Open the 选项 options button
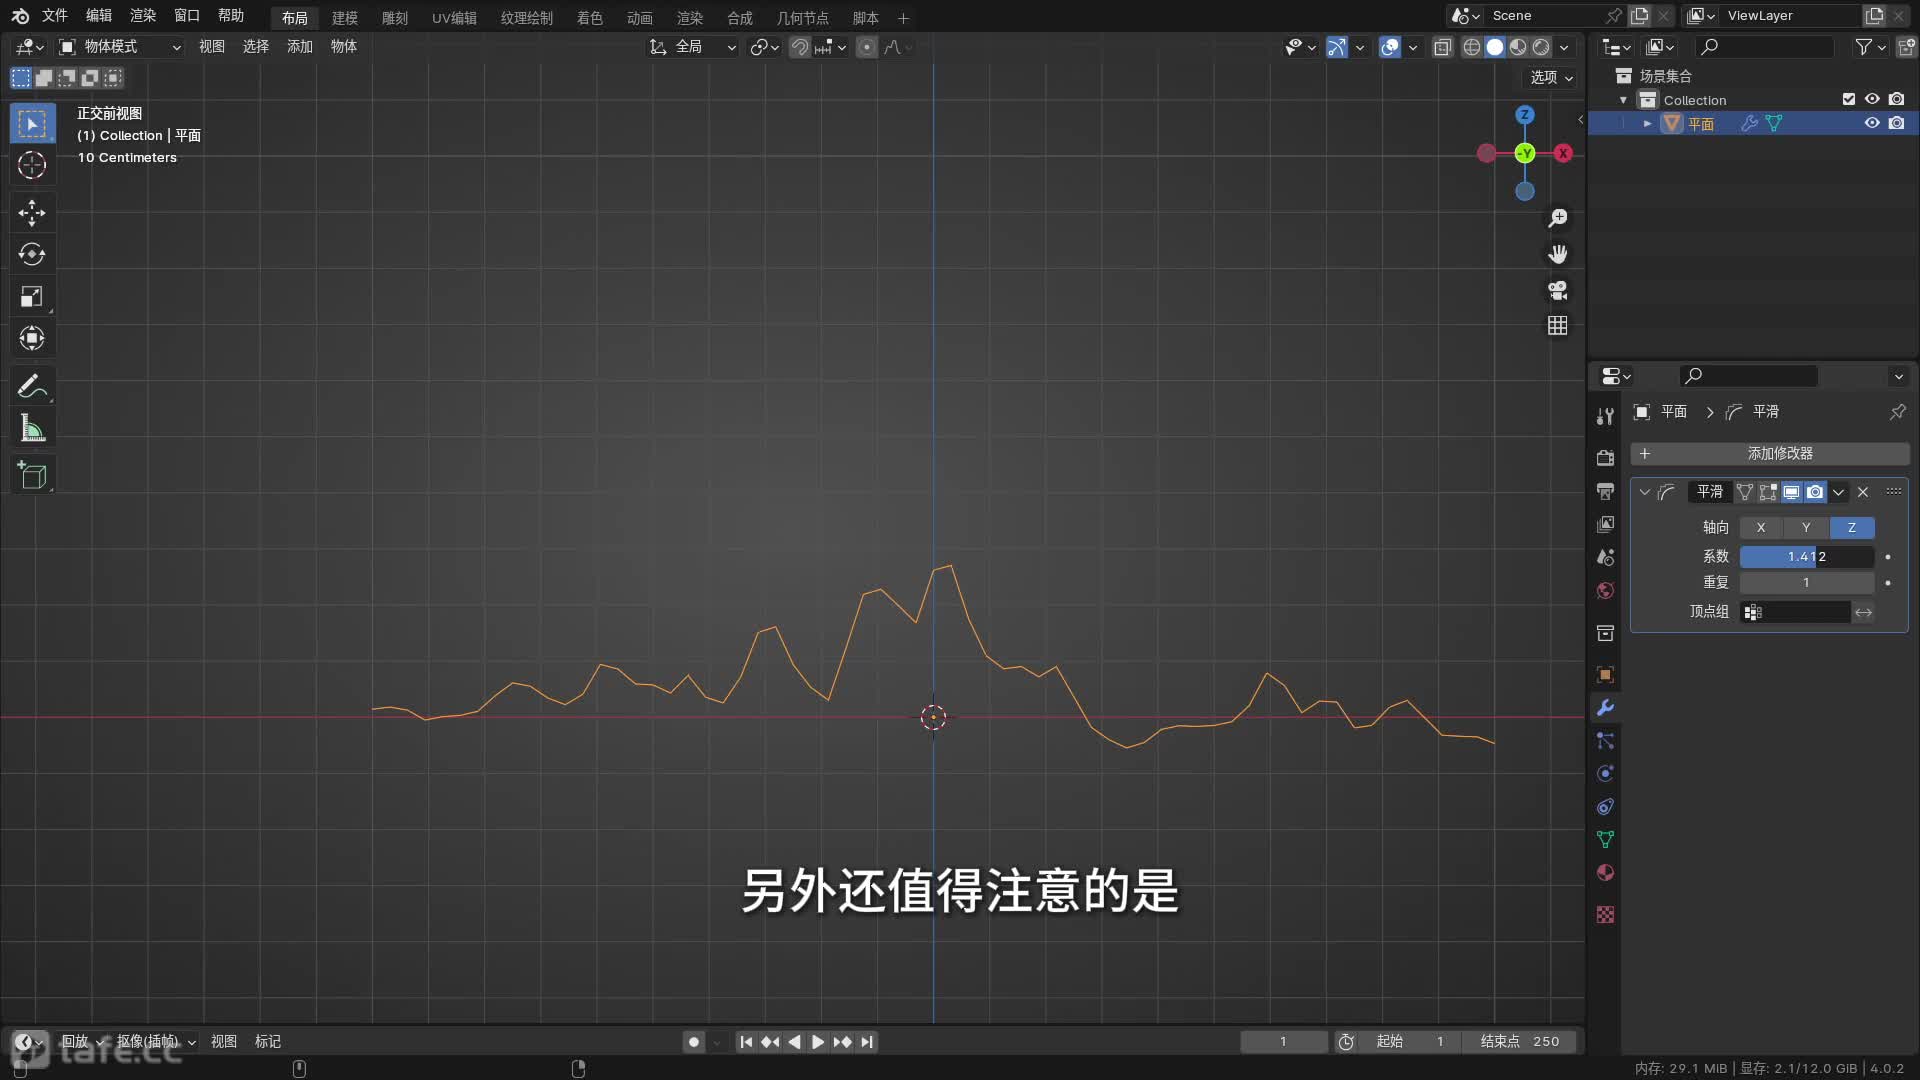The width and height of the screenshot is (1920, 1080). point(1551,77)
